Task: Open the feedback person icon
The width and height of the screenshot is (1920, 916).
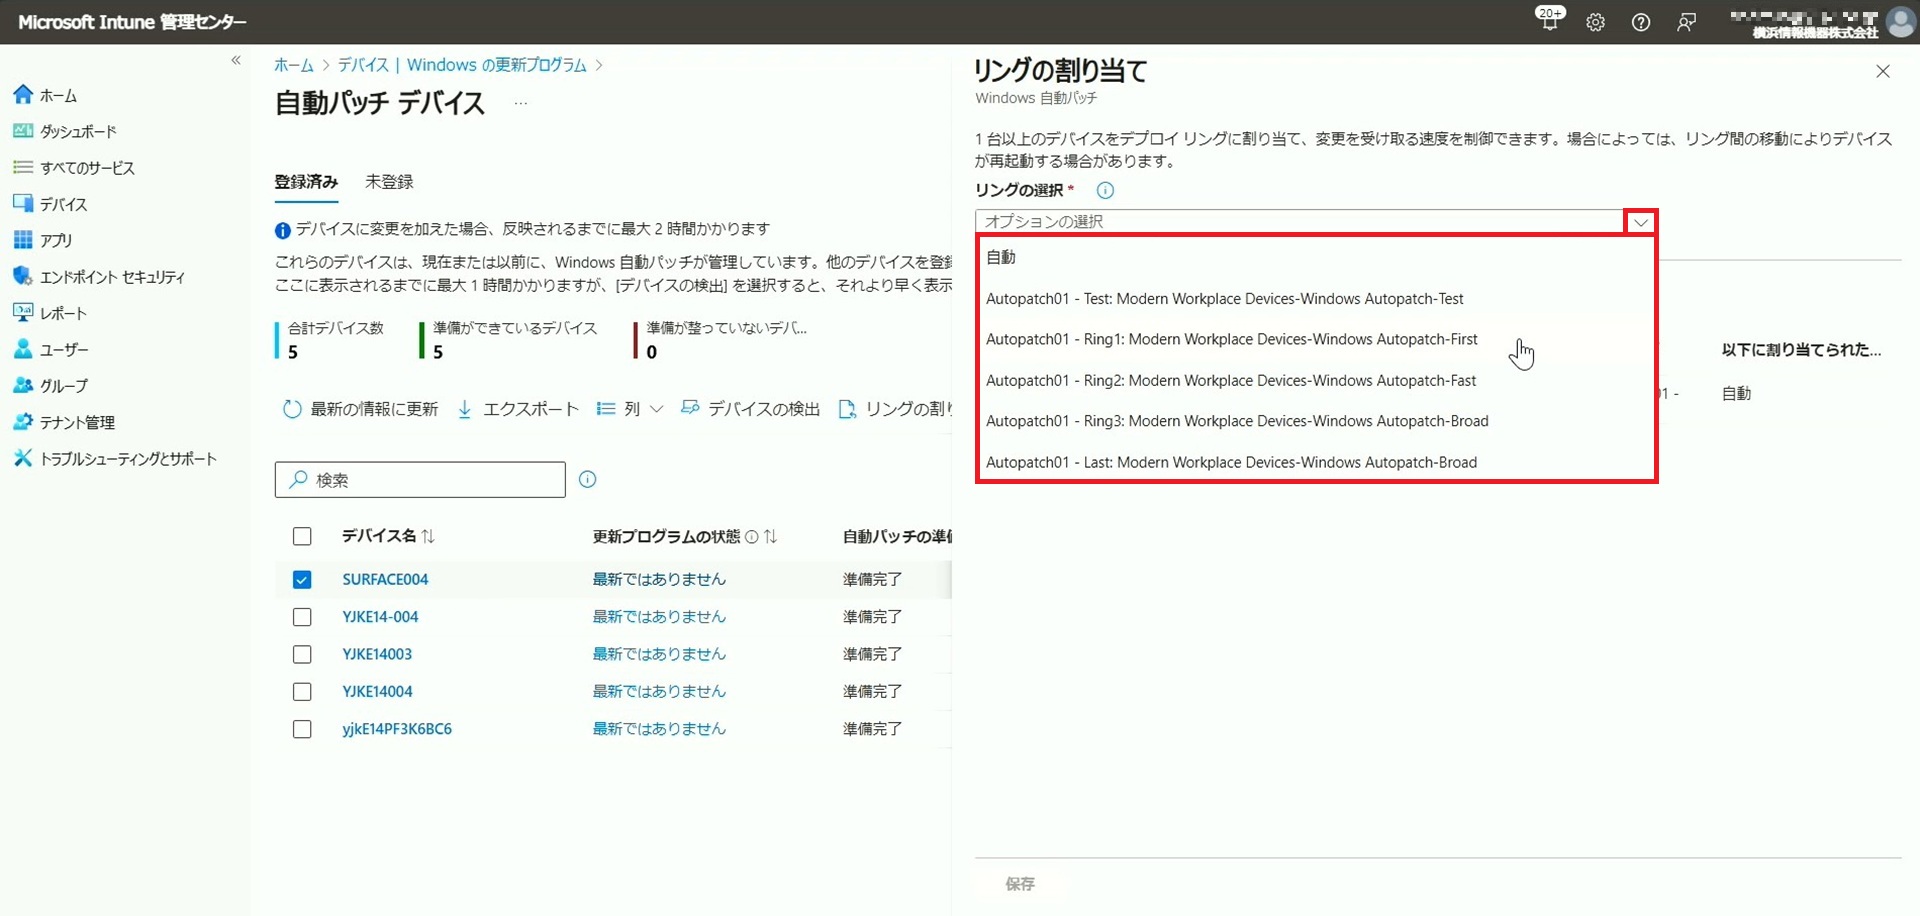Action: pos(1686,22)
